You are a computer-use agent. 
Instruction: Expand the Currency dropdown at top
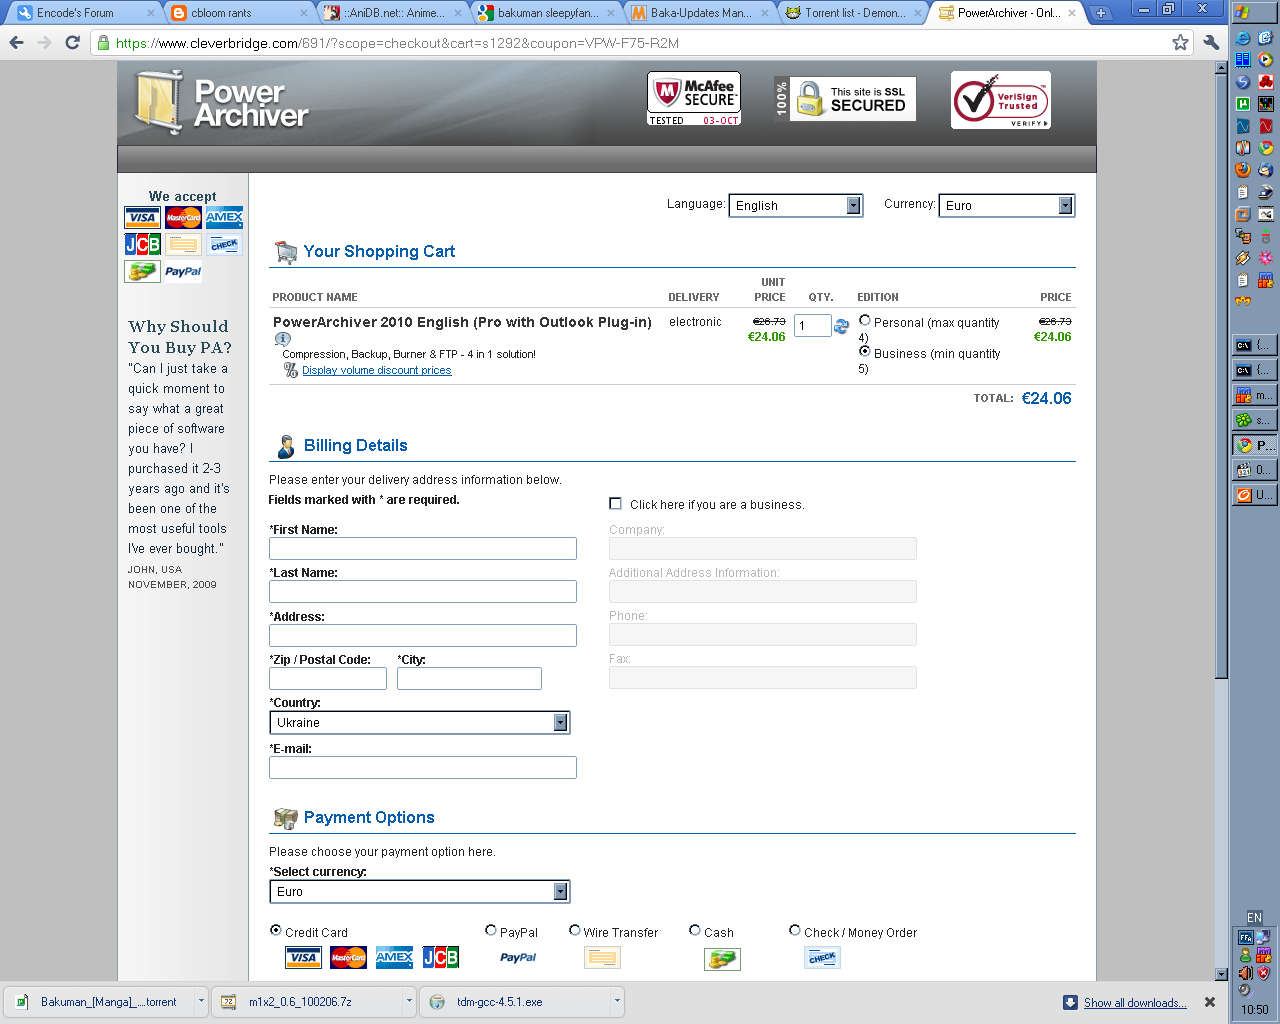pyautogui.click(x=1006, y=205)
